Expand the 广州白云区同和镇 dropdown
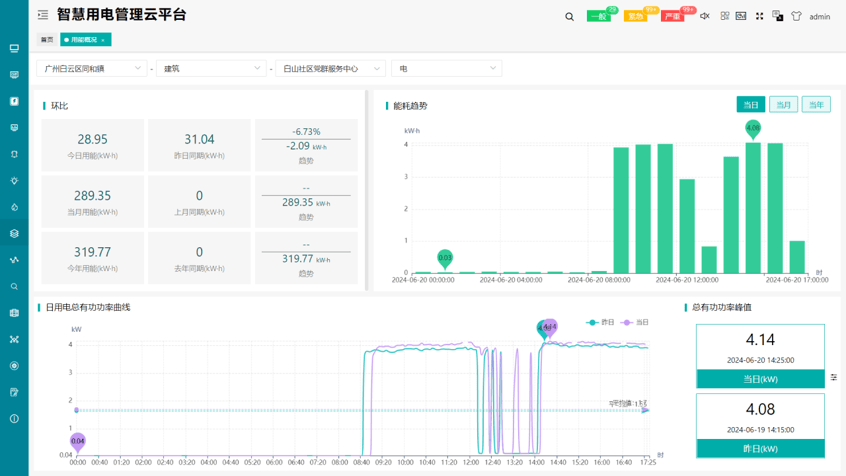 [x=92, y=69]
